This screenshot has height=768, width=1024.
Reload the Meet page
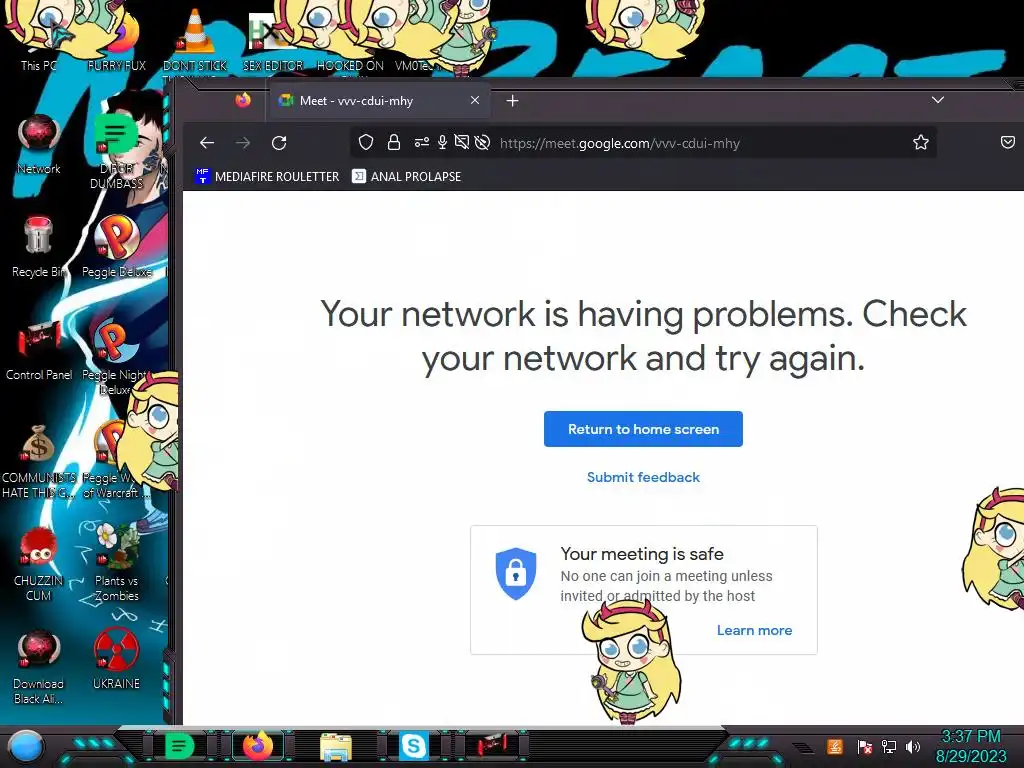coord(279,143)
